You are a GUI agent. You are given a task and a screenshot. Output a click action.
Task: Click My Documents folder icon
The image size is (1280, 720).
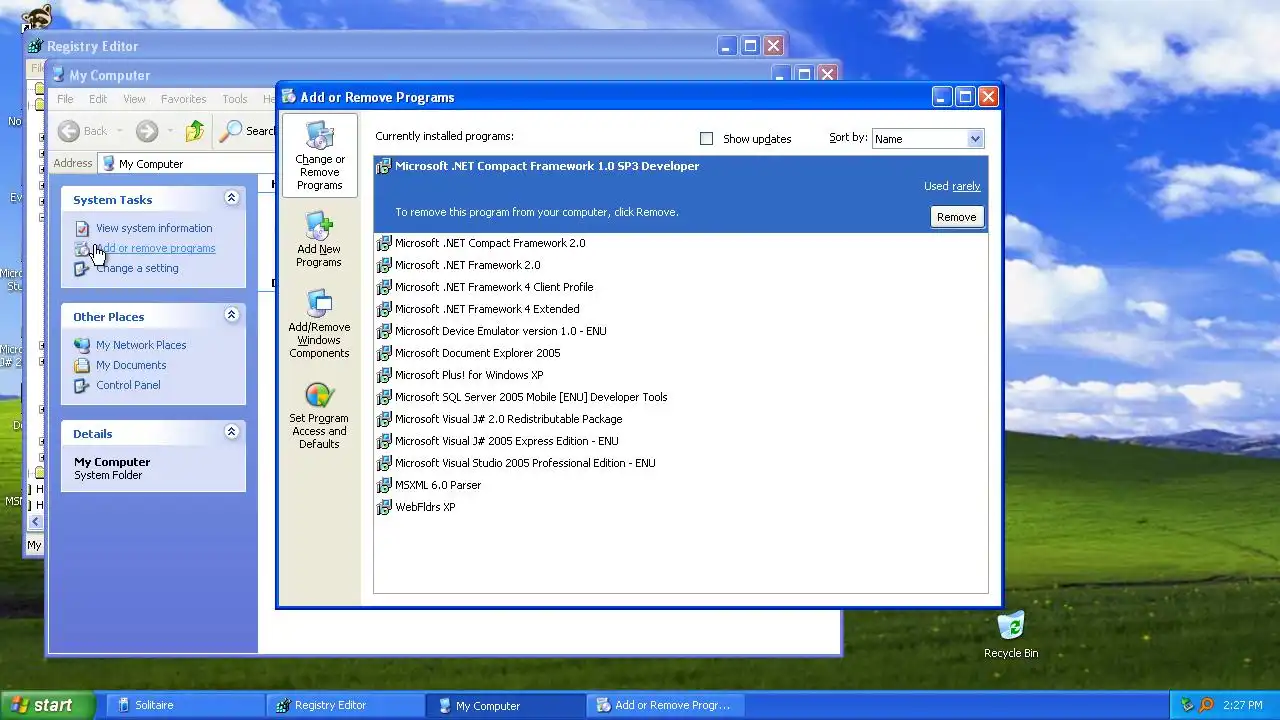pyautogui.click(x=82, y=365)
